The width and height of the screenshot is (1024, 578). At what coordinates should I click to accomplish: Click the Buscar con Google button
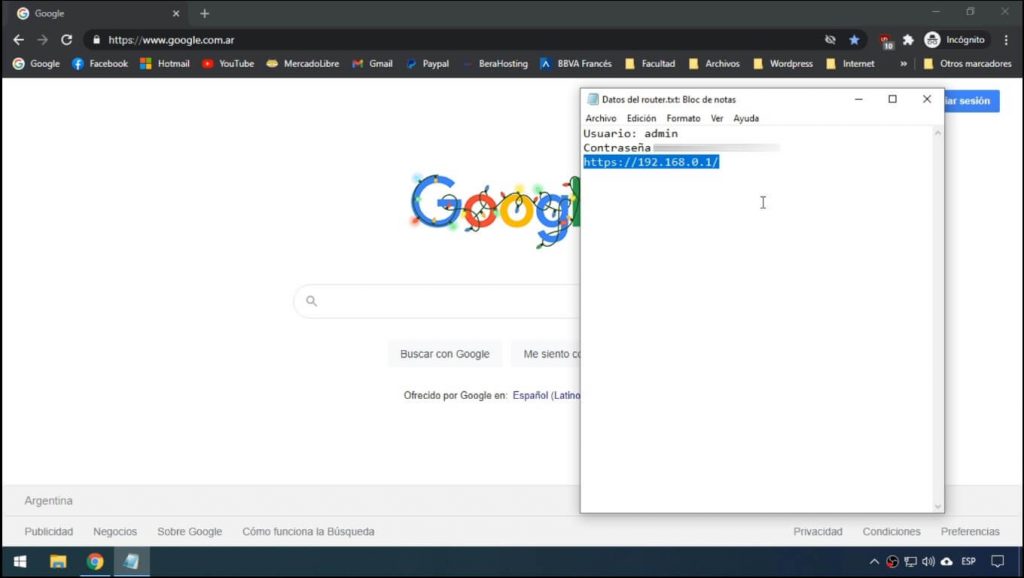[x=444, y=353]
